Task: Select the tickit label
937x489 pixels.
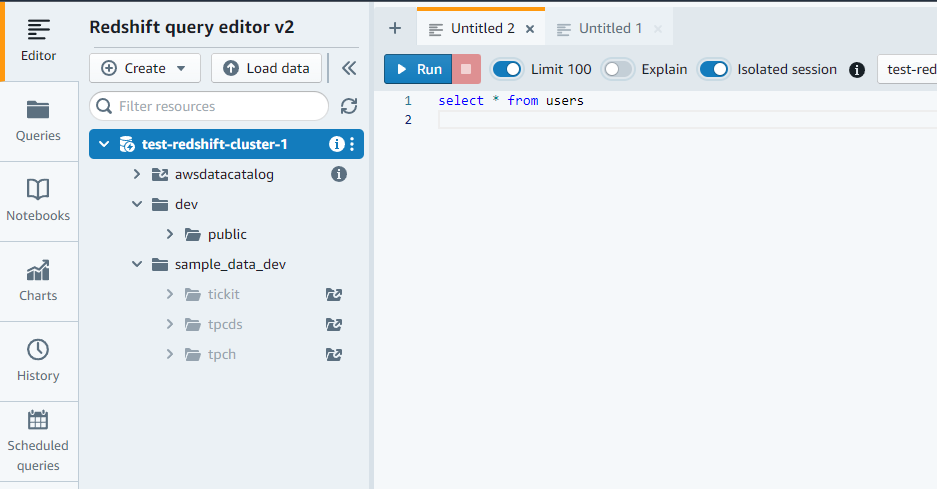Action: [223, 294]
